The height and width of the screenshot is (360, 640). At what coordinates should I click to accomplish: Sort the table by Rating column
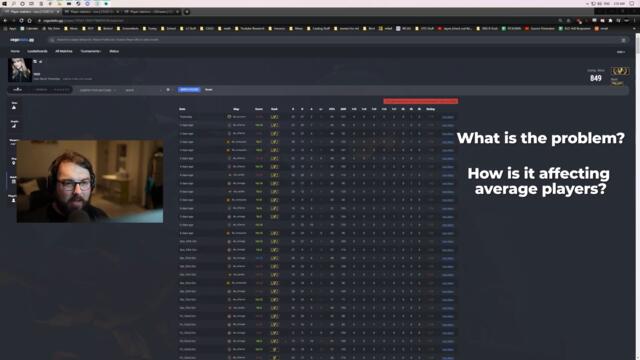[x=430, y=109]
